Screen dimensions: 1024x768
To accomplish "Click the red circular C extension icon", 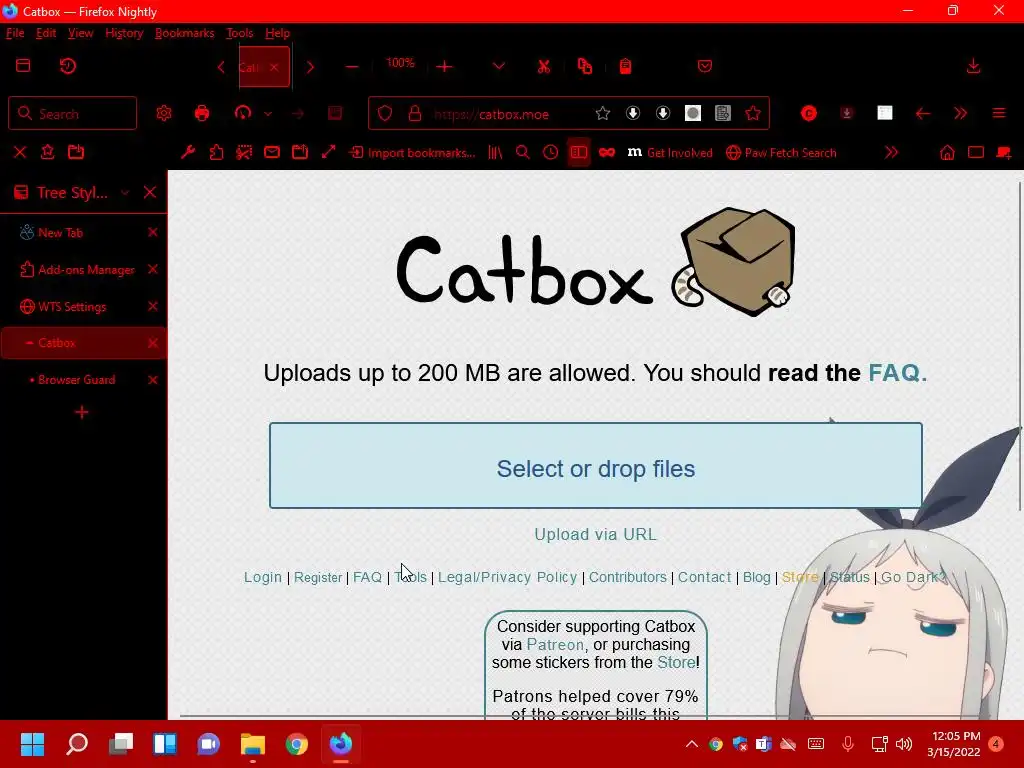I will (x=808, y=114).
